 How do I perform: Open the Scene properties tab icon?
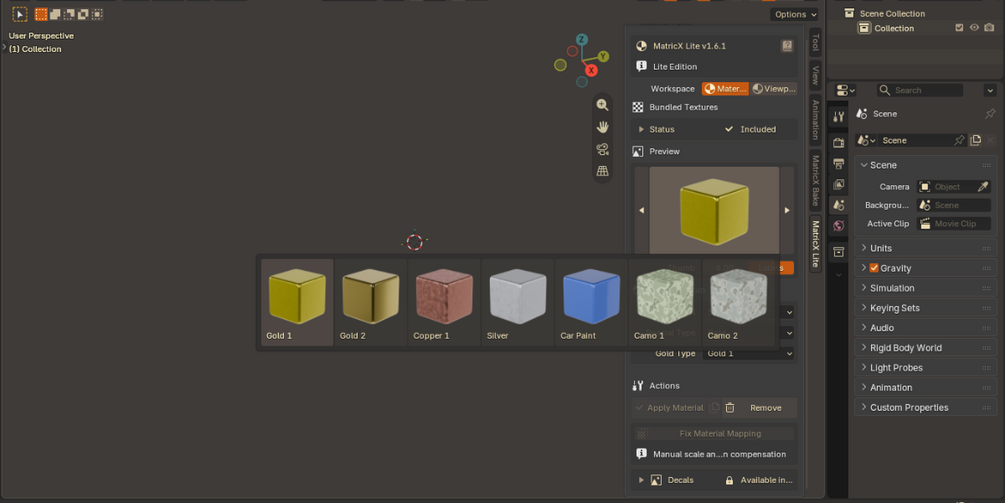point(838,205)
